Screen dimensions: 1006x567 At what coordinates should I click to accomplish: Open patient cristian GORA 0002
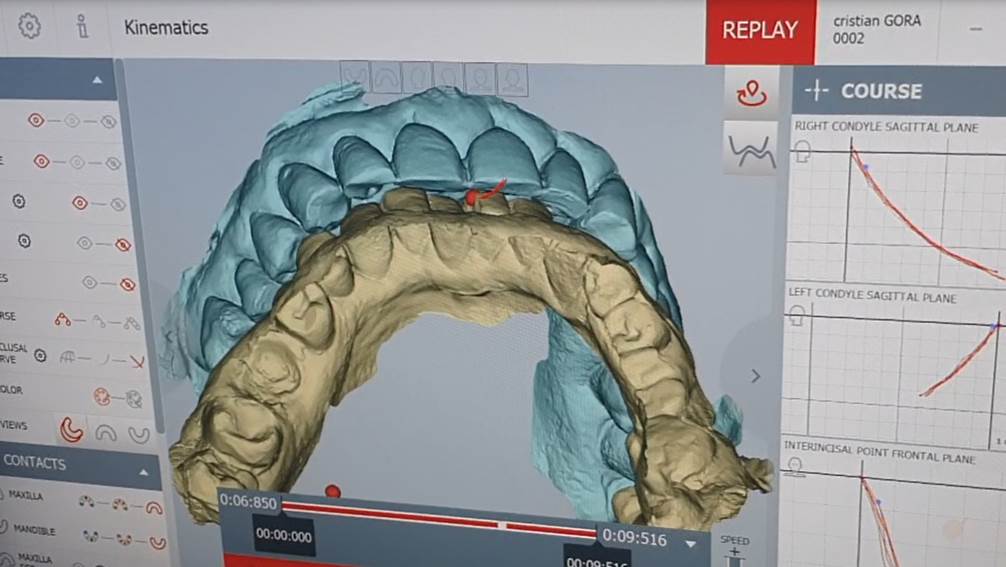tap(876, 30)
